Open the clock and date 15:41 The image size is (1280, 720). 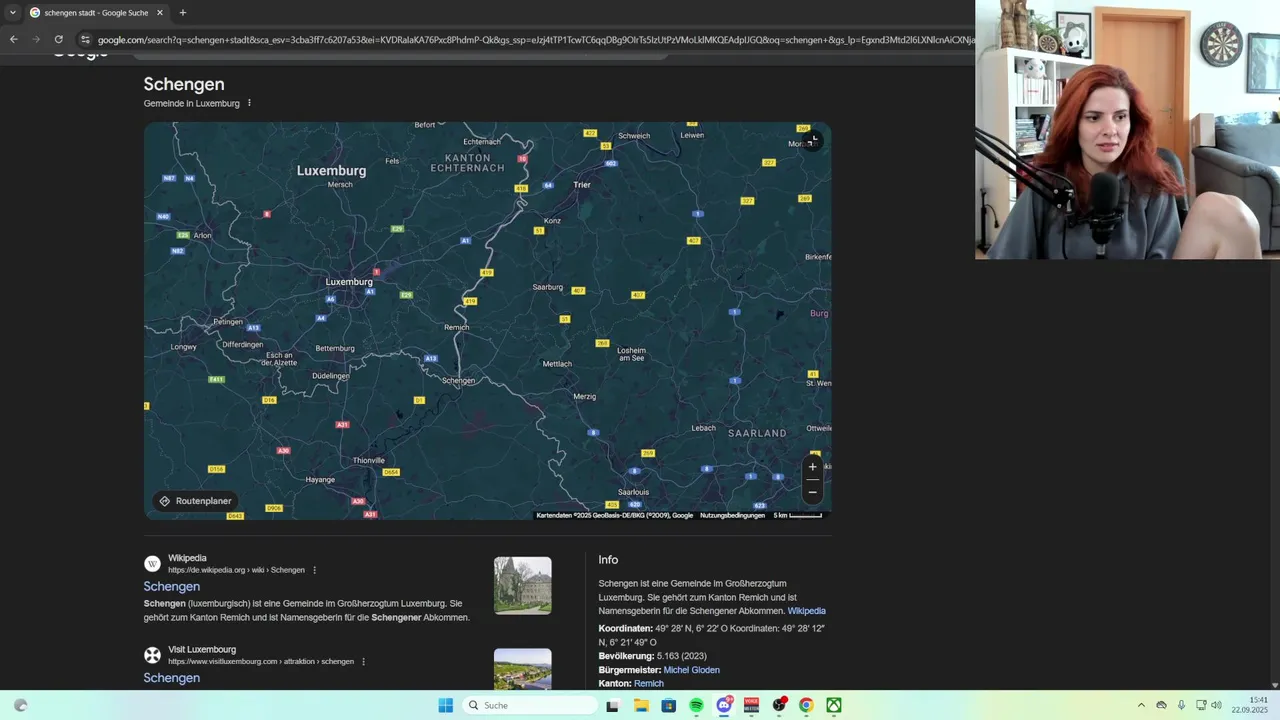(1250, 705)
